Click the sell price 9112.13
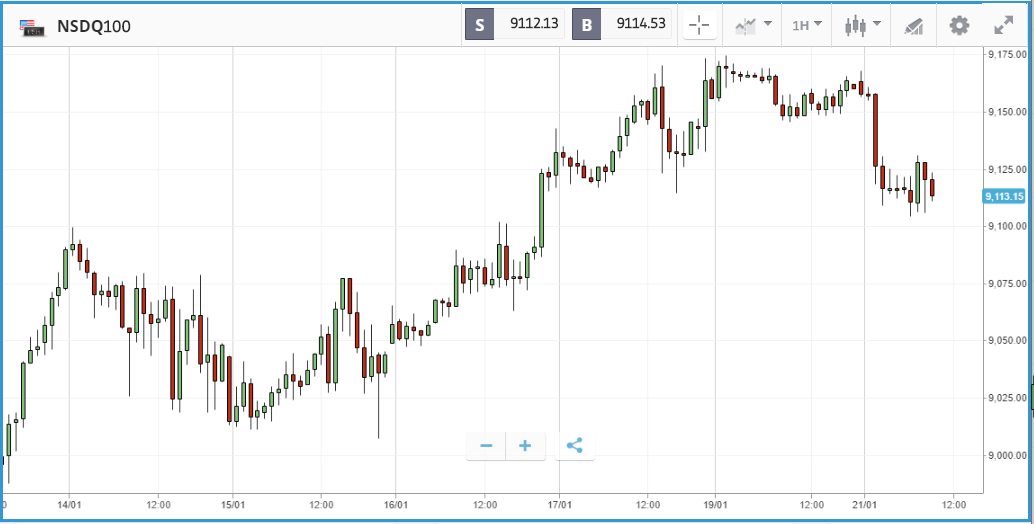Image resolution: width=1034 pixels, height=524 pixels. pos(534,24)
